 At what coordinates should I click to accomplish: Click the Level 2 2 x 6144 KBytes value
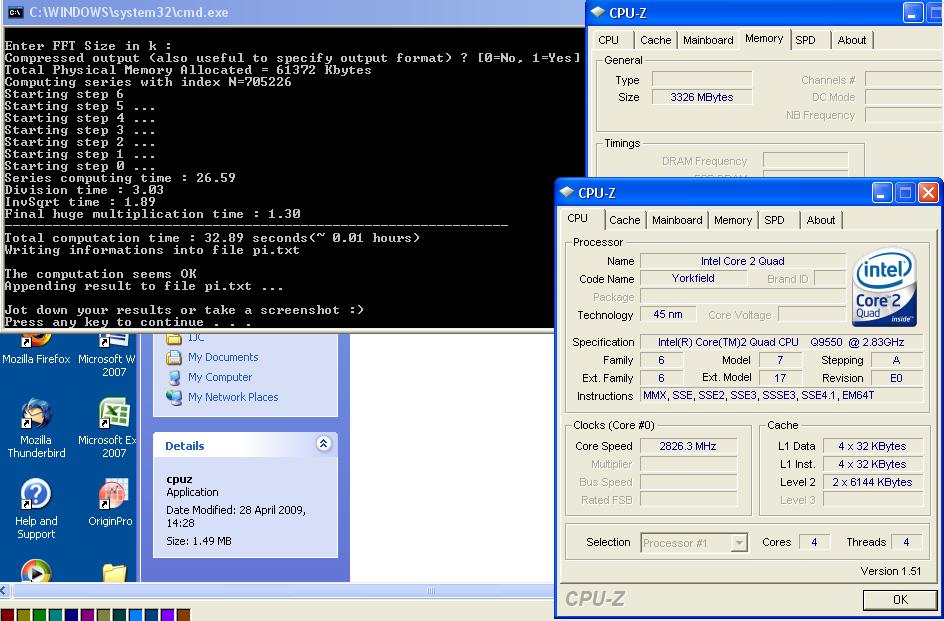872,482
